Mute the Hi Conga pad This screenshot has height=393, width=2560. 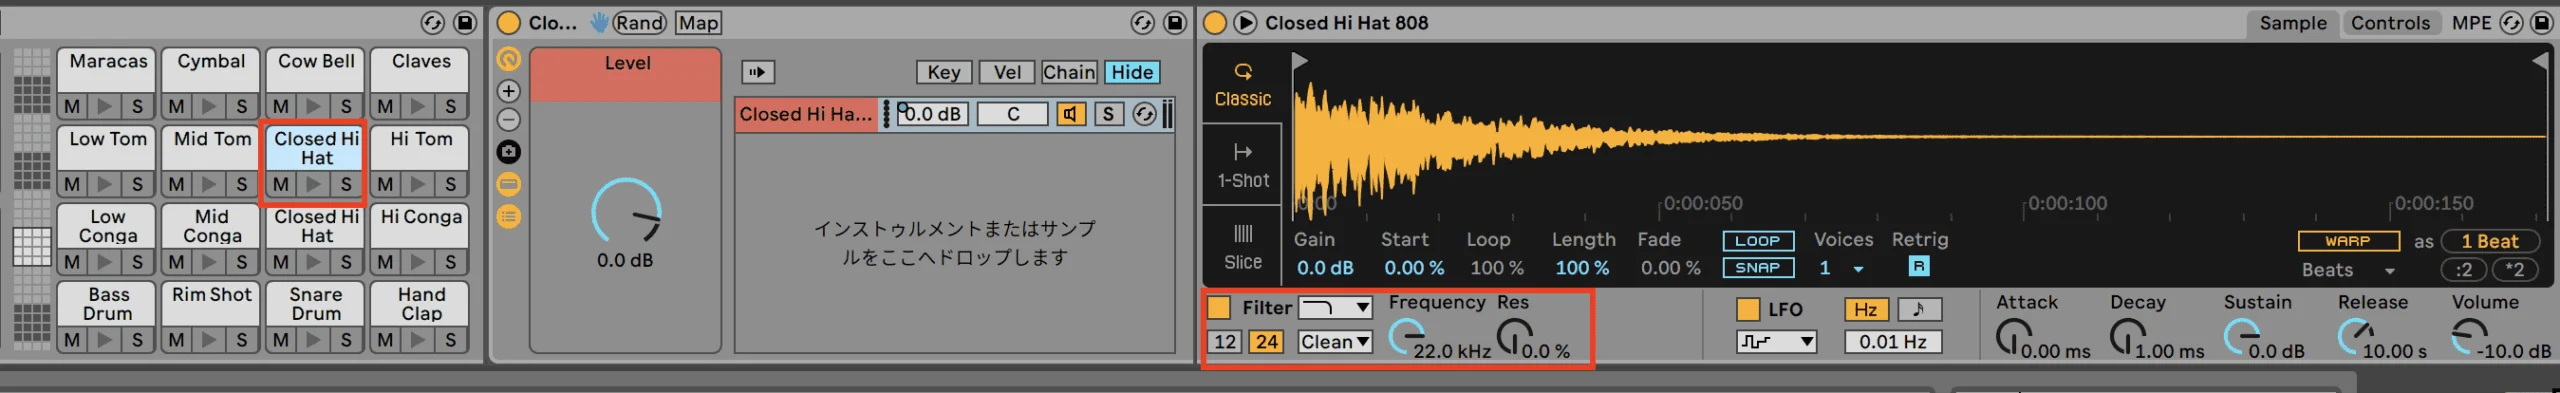click(x=385, y=262)
